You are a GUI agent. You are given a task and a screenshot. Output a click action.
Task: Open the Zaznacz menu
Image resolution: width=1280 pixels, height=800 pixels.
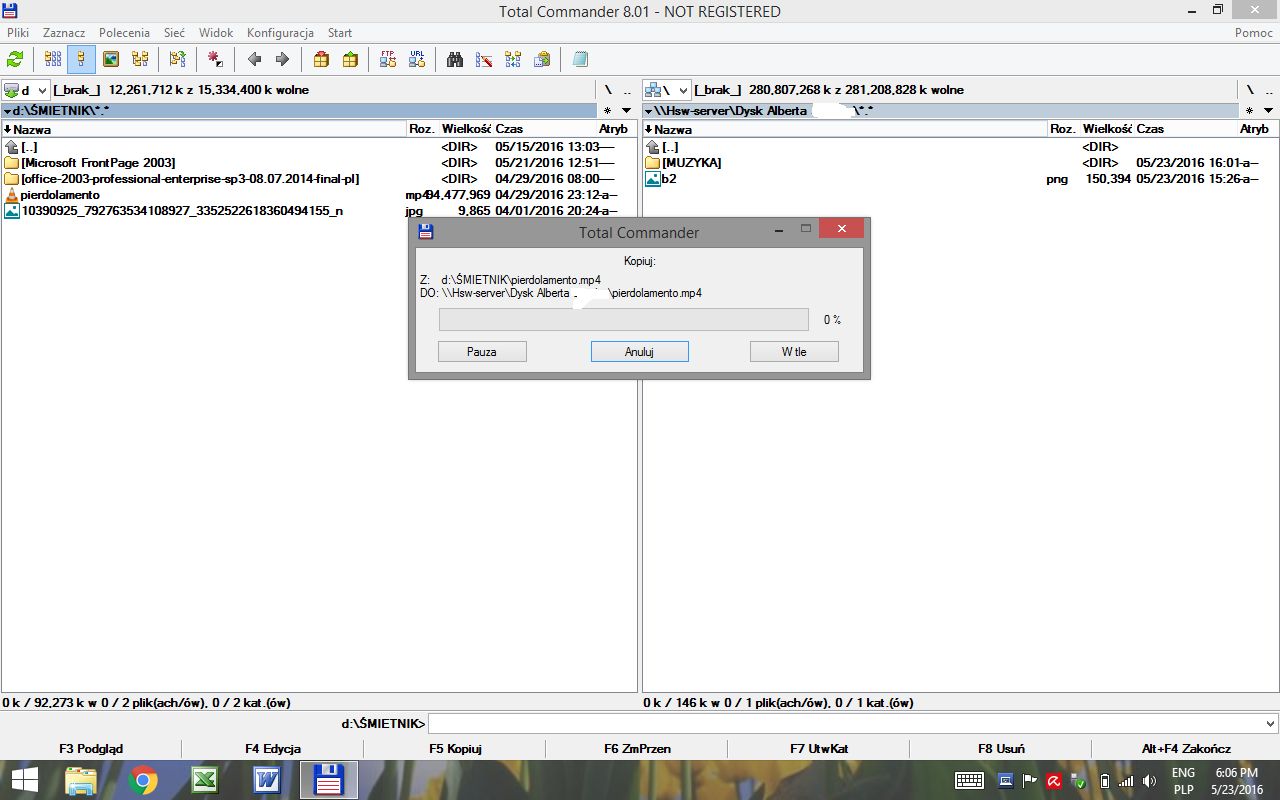tap(64, 33)
